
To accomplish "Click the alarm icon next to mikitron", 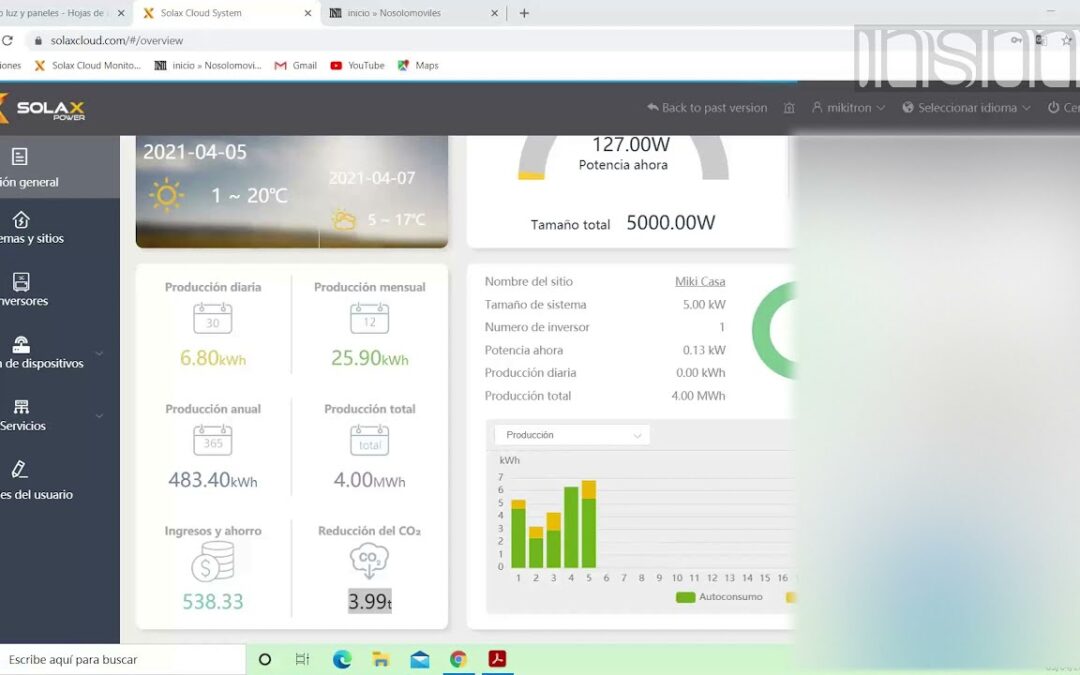I will coord(789,108).
